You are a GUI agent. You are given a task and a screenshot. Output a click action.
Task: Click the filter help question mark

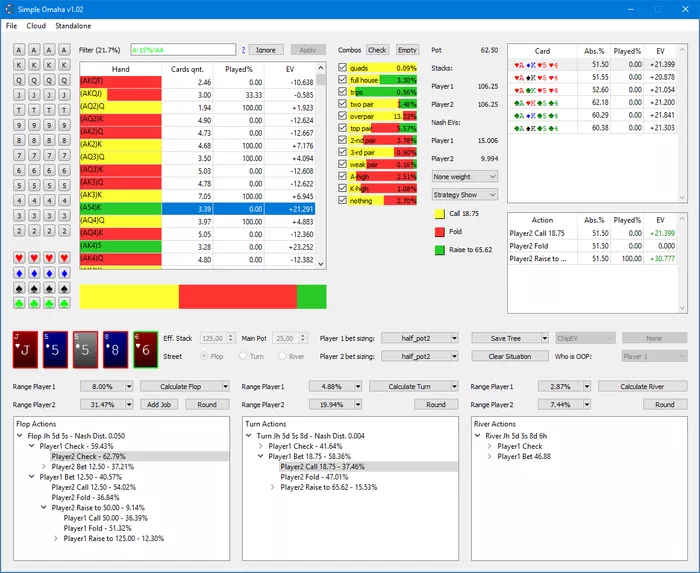243,49
